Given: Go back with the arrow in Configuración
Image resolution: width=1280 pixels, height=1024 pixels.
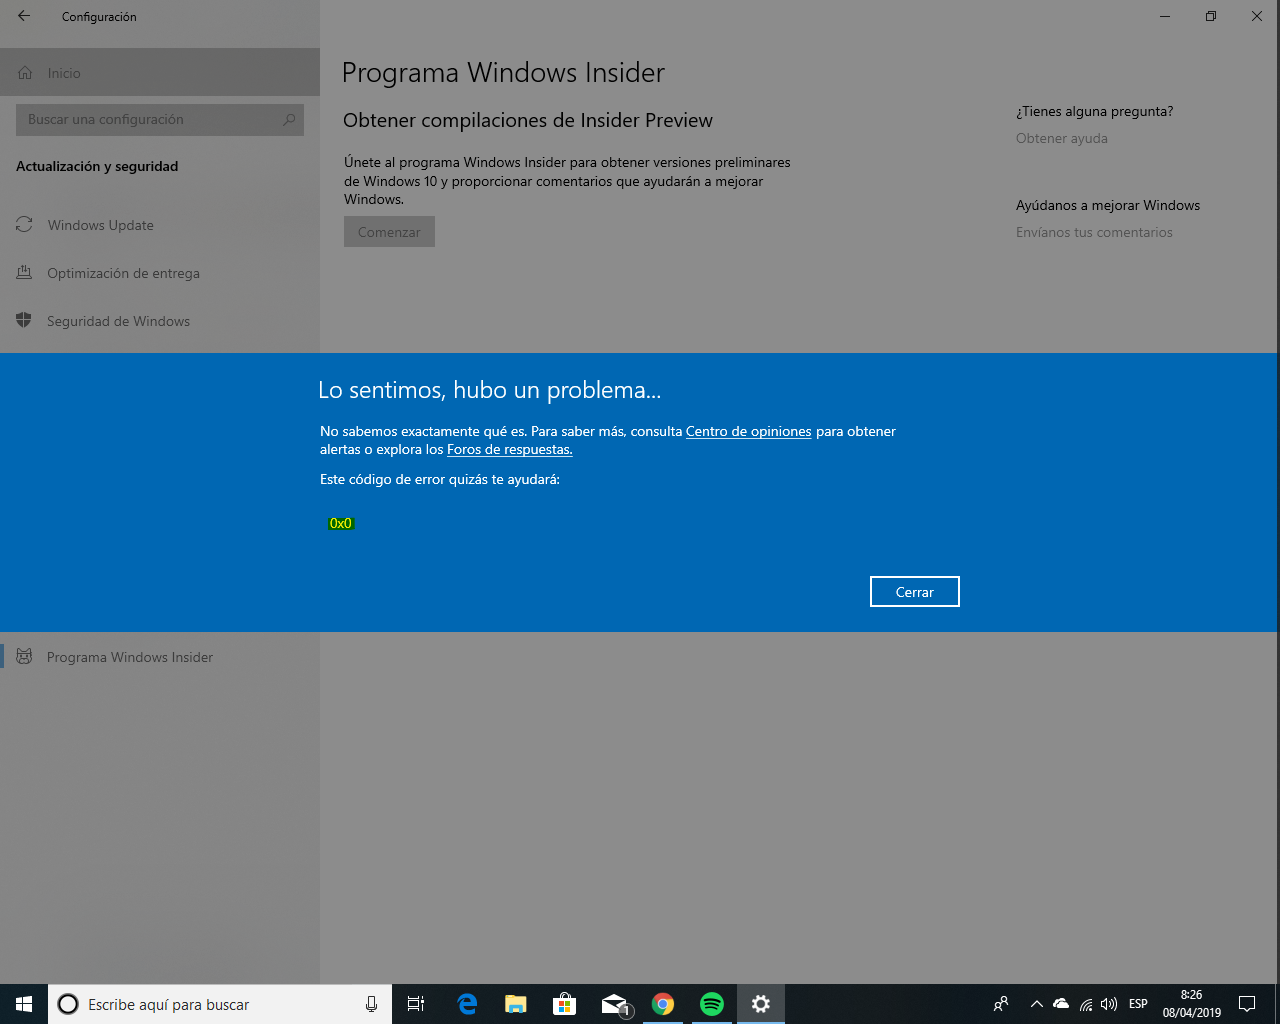Looking at the screenshot, I should [24, 16].
